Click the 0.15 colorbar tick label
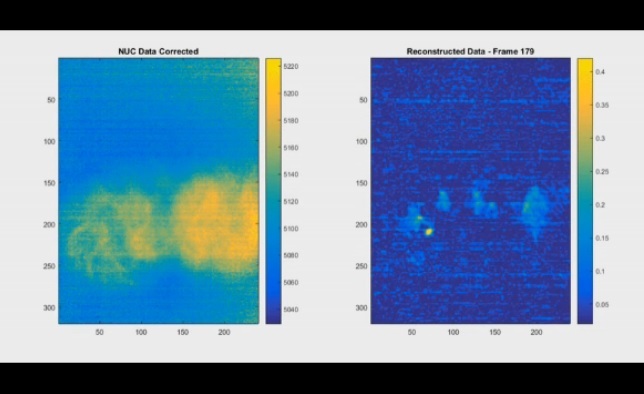Image resolution: width=644 pixels, height=394 pixels. (x=602, y=238)
